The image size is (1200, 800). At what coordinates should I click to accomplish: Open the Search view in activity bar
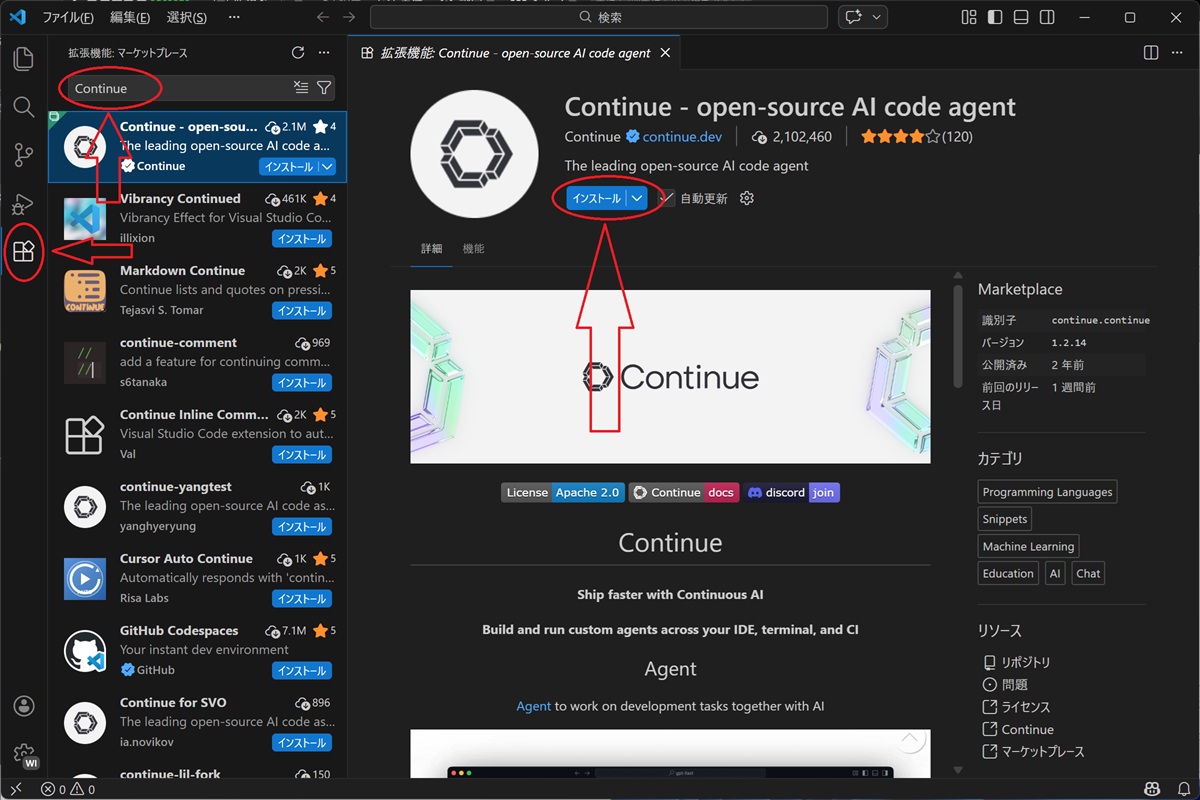click(x=23, y=106)
